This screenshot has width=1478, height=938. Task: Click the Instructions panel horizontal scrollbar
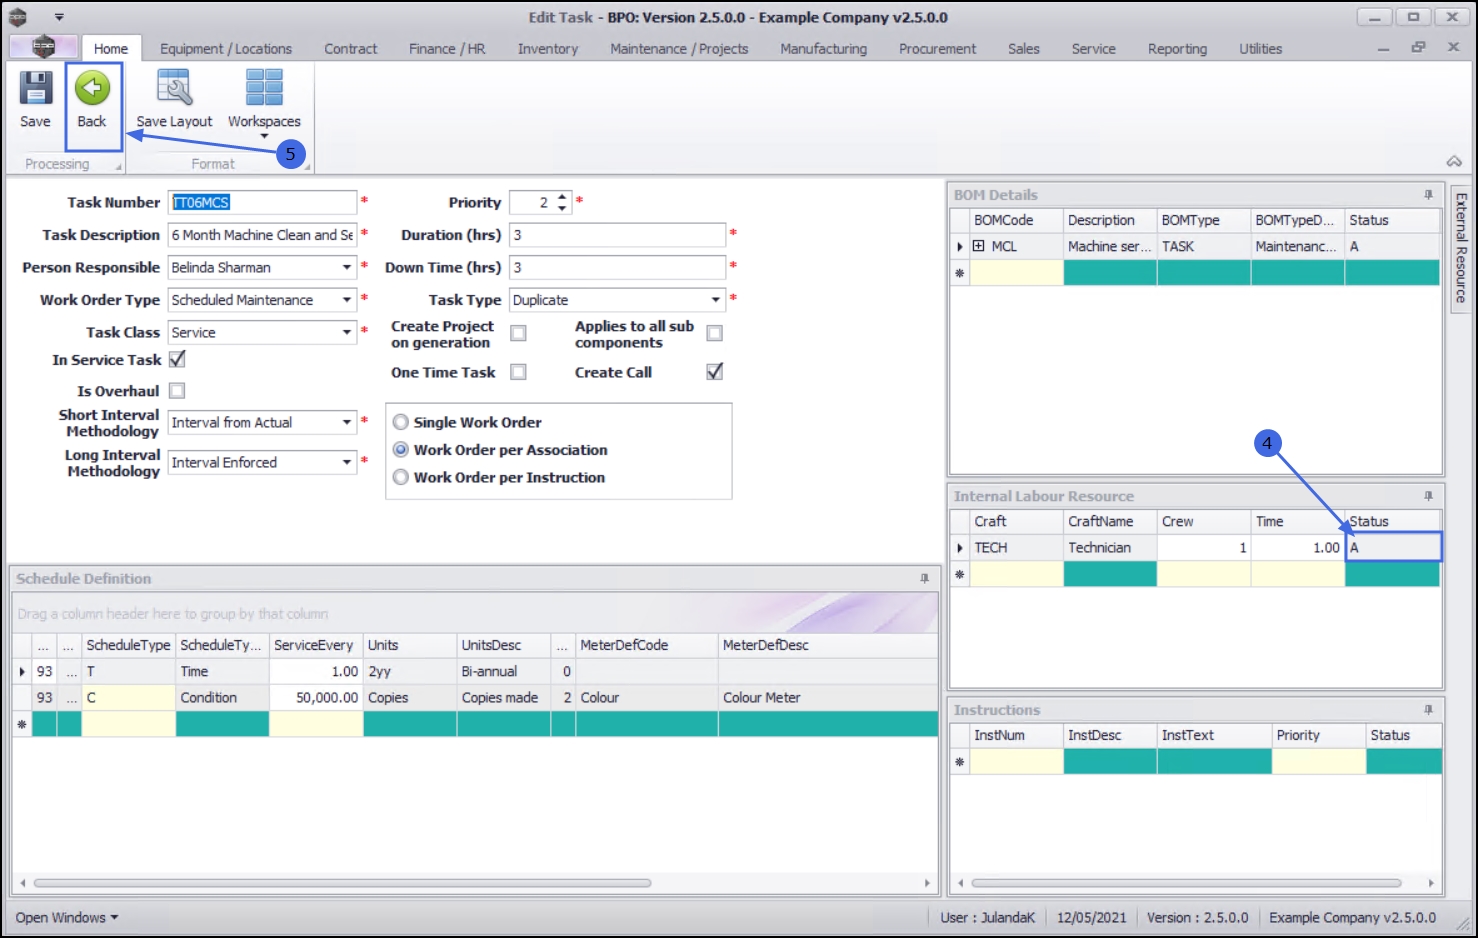coord(1186,883)
